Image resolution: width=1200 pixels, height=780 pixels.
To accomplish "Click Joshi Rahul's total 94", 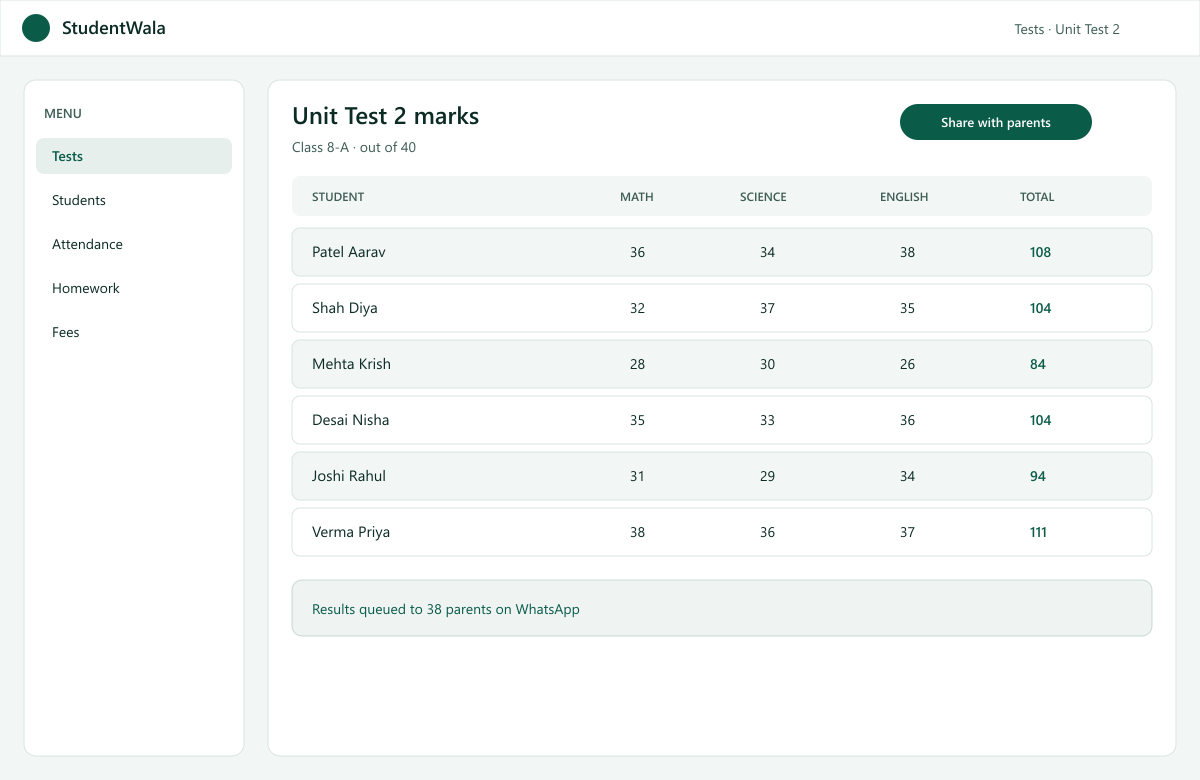I will click(1038, 476).
